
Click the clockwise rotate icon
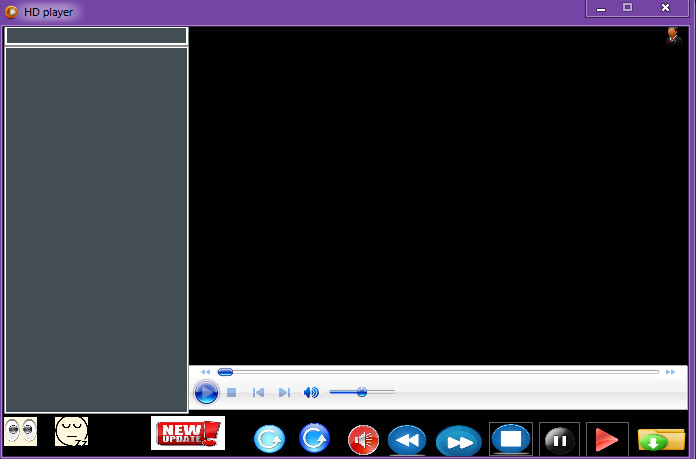click(315, 438)
